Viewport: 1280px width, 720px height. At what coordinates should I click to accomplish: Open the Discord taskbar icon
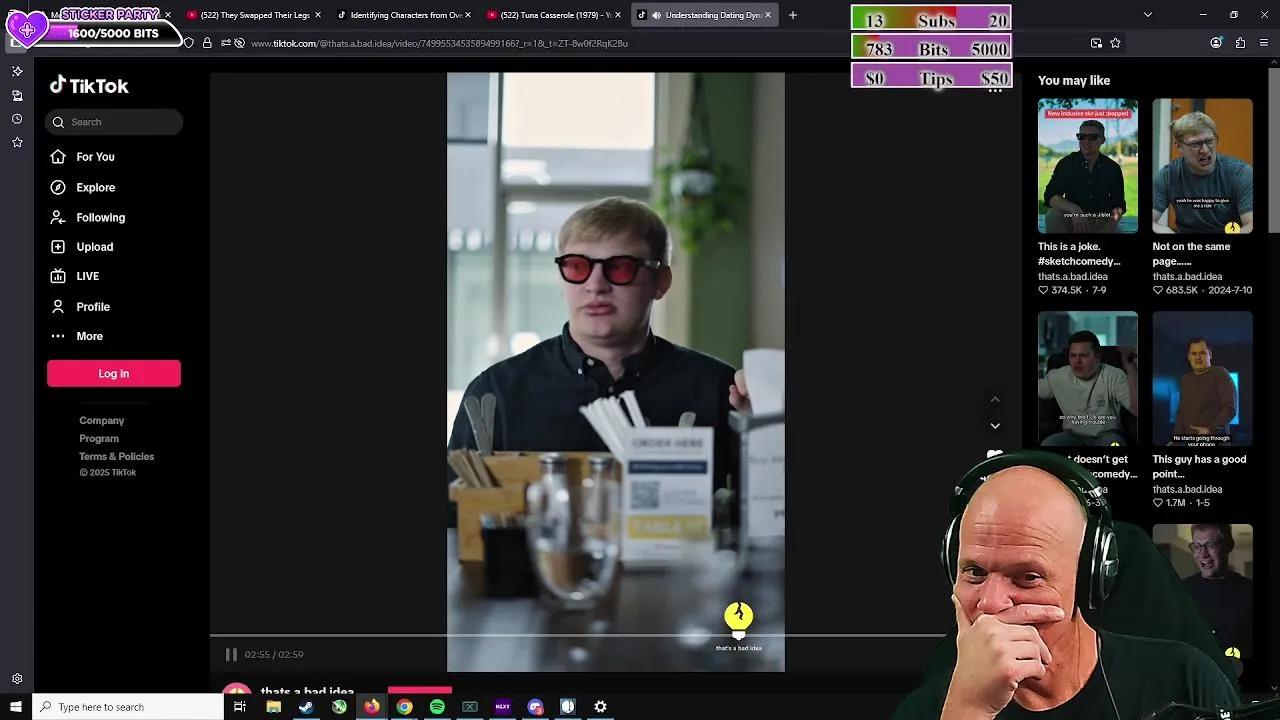click(x=535, y=707)
